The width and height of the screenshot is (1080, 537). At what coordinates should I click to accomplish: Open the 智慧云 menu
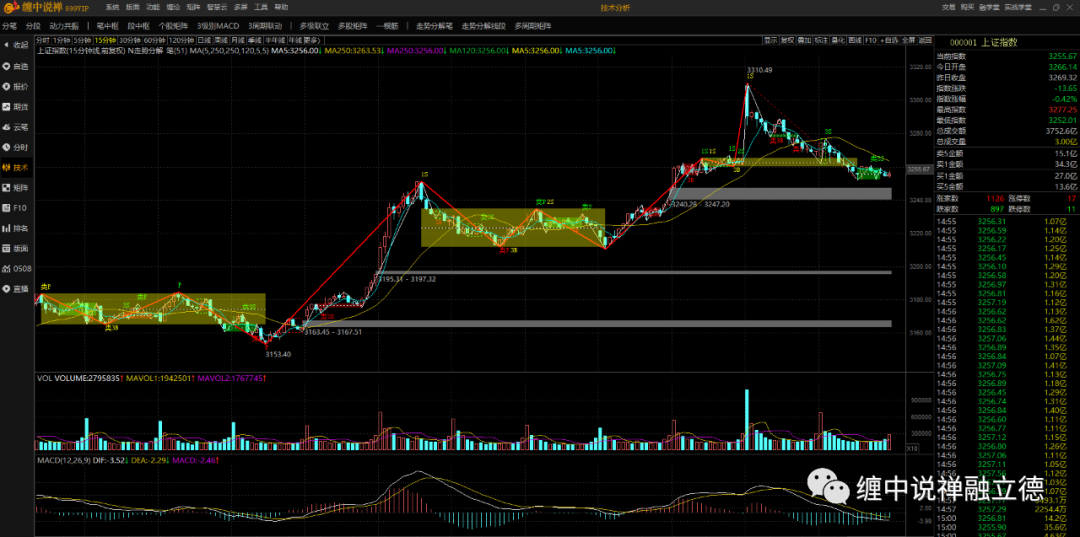tap(217, 8)
